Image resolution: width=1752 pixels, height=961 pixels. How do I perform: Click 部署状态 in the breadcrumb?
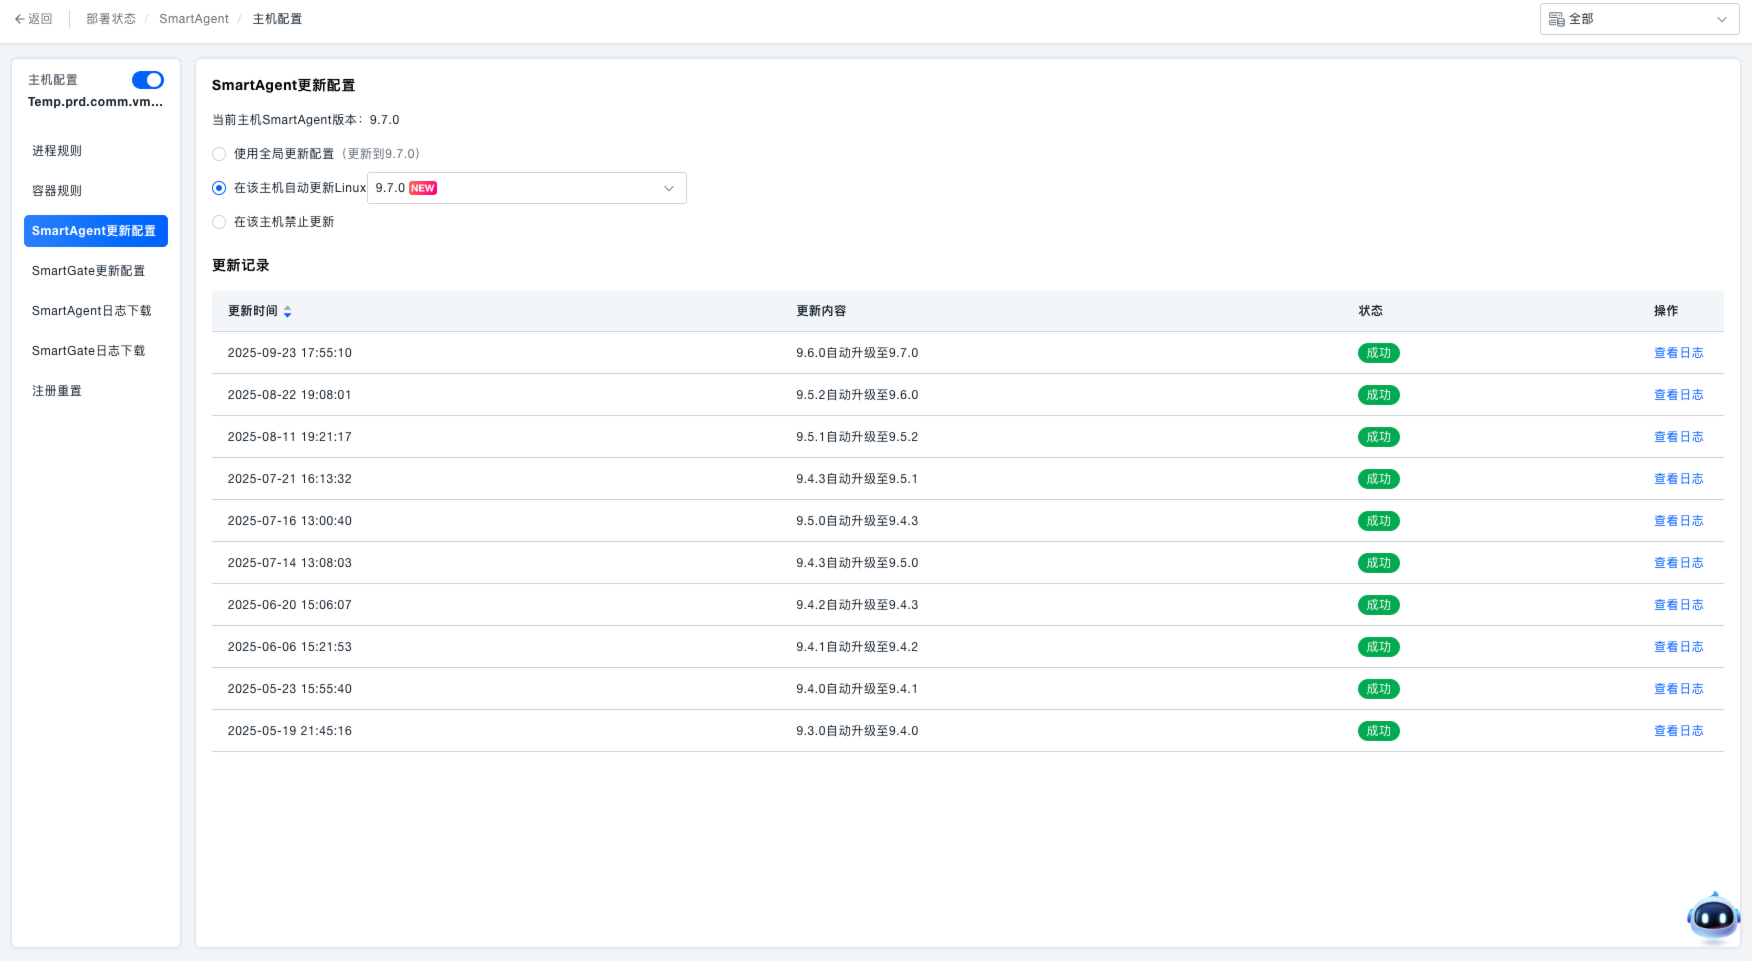(111, 19)
